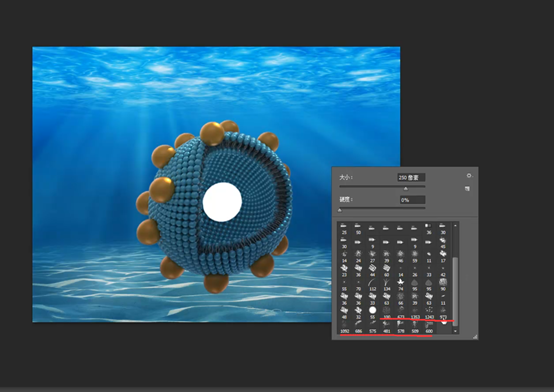
Task: Select the brush preset labeled 50
Action: 358,229
